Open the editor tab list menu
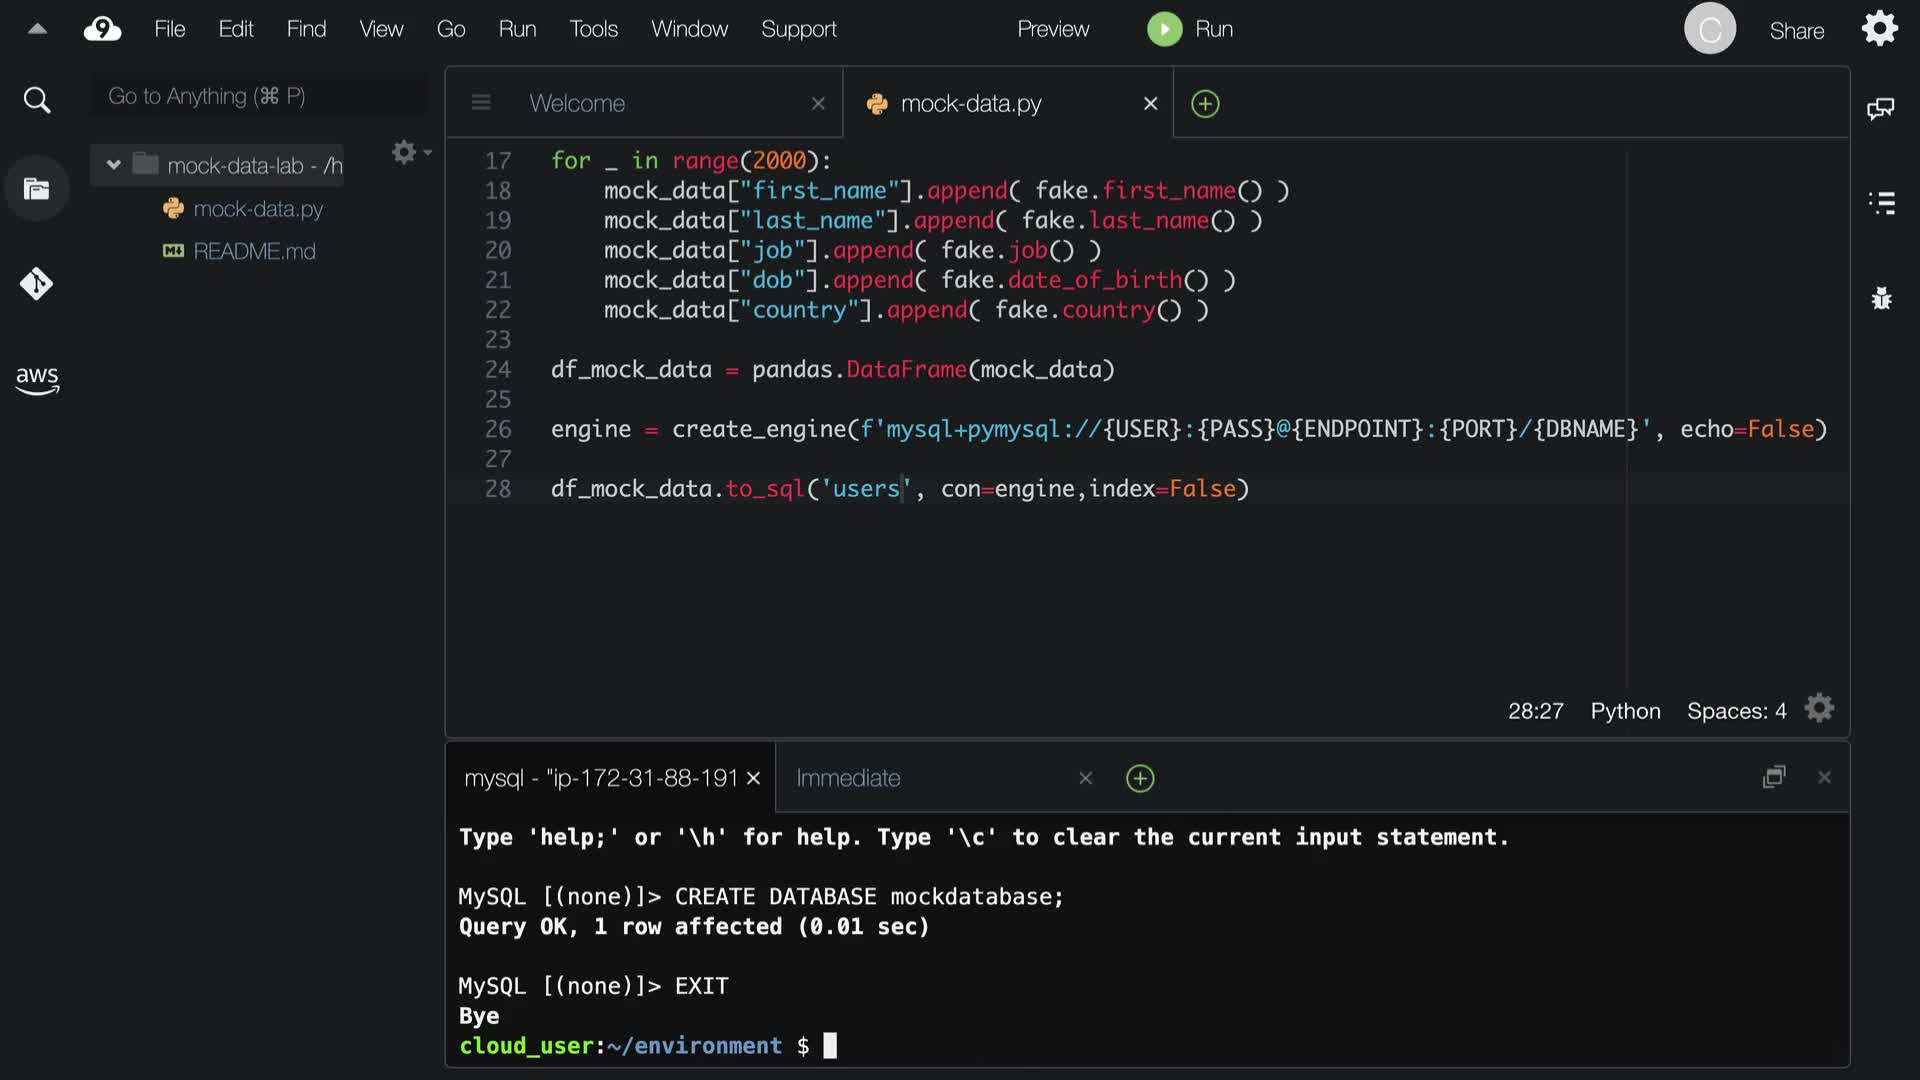The height and width of the screenshot is (1080, 1920). 481,103
